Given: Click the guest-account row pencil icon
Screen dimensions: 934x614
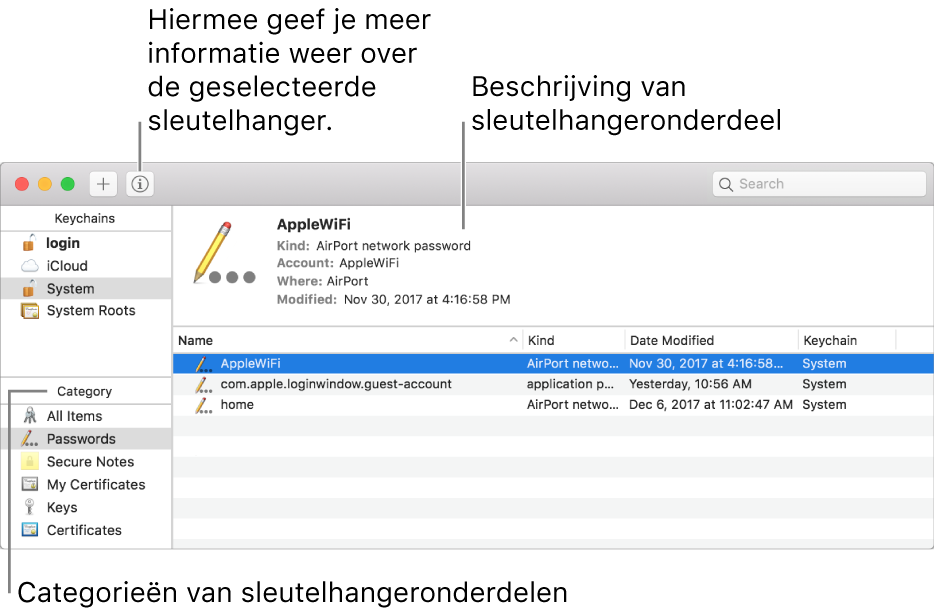Looking at the screenshot, I should (x=204, y=385).
